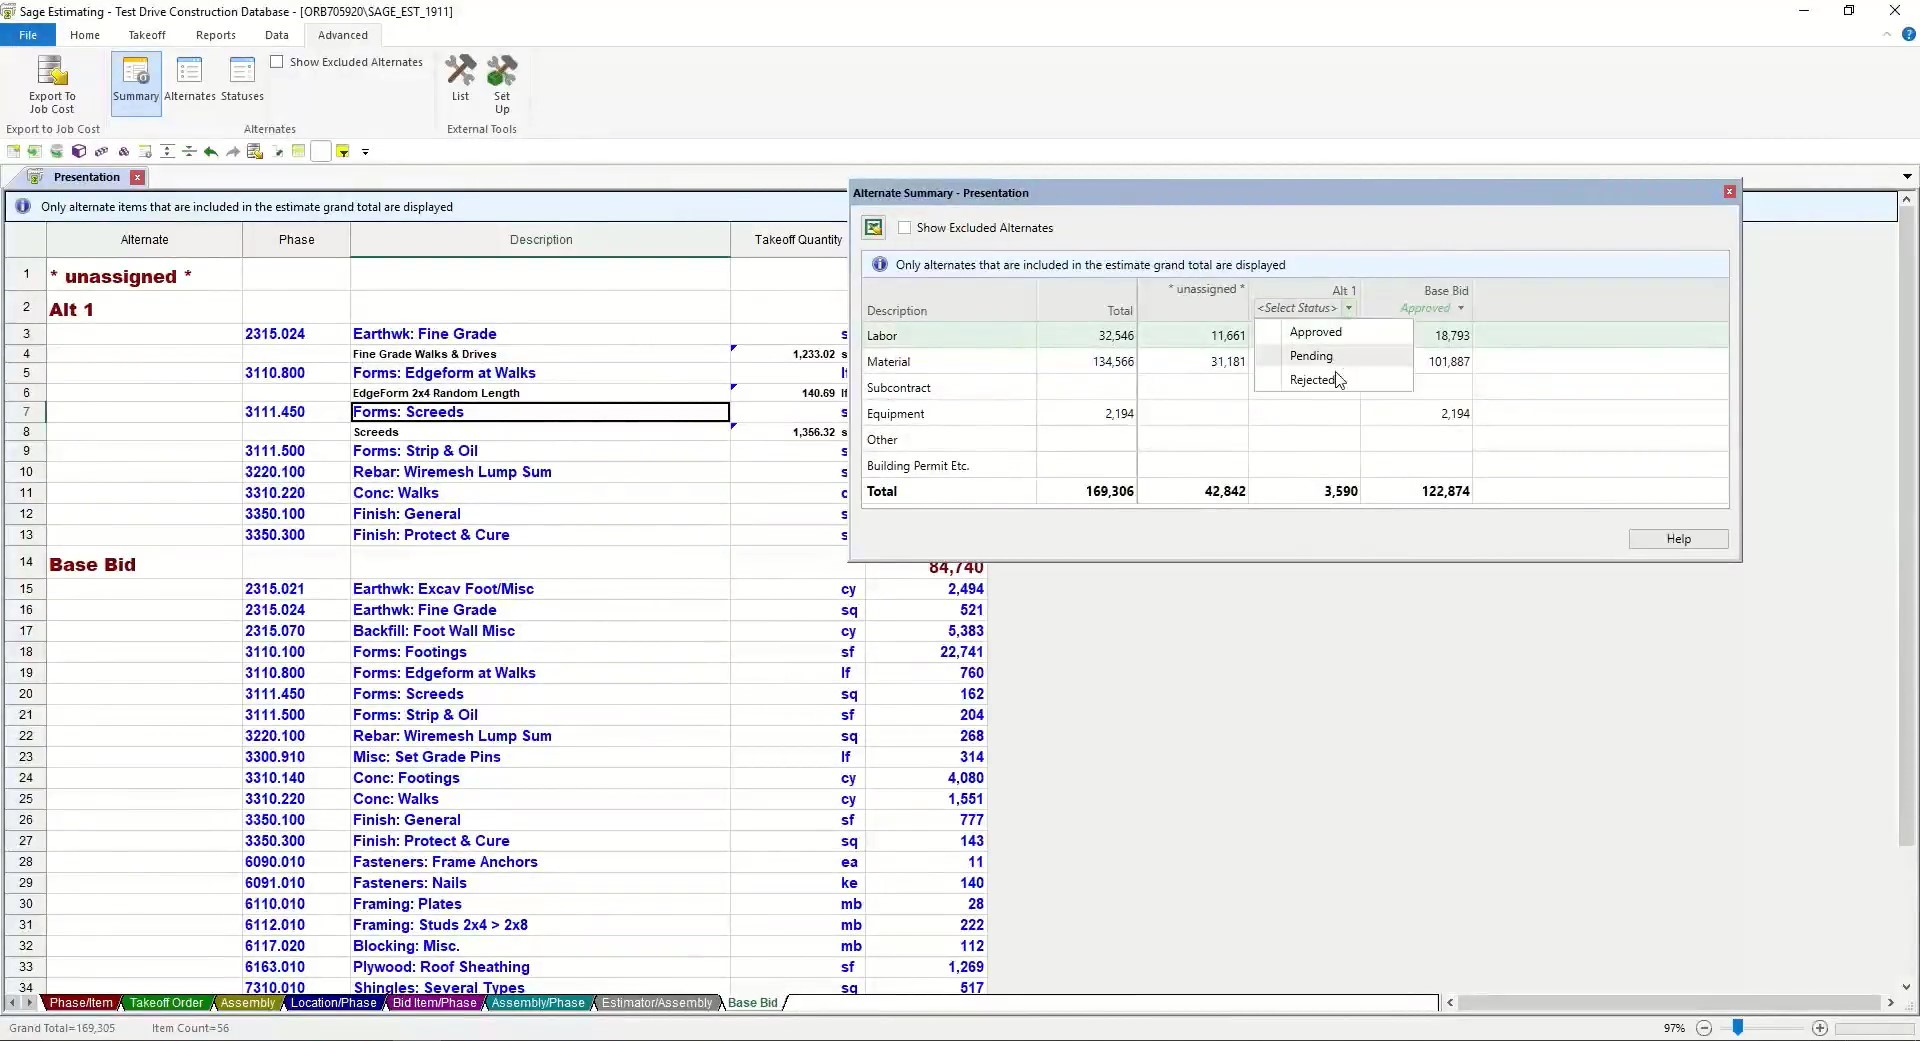Screen dimensions: 1920x1041
Task: Open the quick access toolbar customize arrow
Action: 365,152
